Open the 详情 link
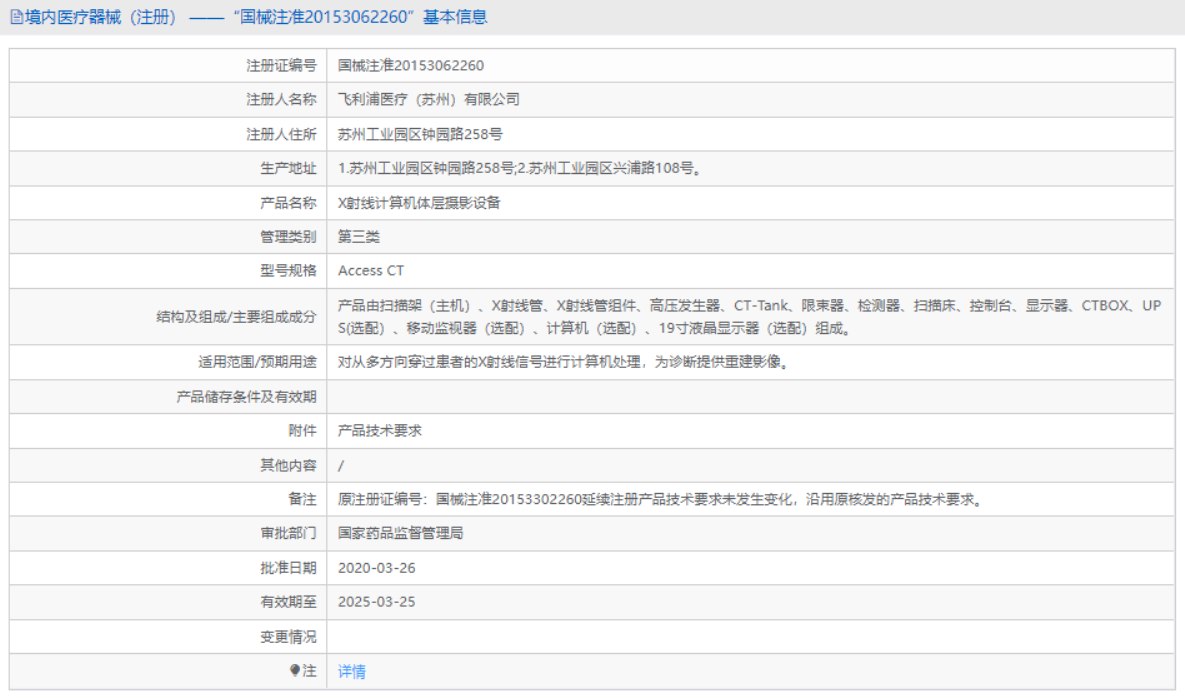Viewport: 1185px width, 698px height. point(351,671)
